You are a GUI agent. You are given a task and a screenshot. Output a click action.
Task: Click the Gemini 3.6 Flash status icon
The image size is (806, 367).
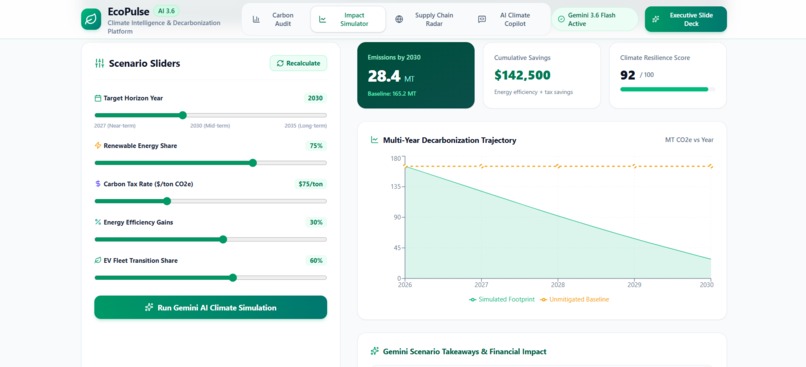point(561,20)
